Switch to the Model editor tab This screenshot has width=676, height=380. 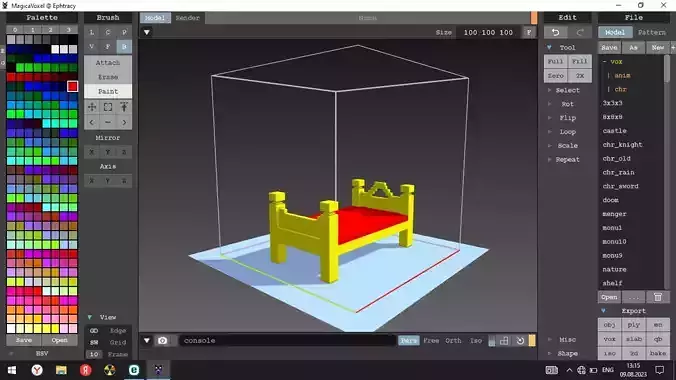point(155,18)
